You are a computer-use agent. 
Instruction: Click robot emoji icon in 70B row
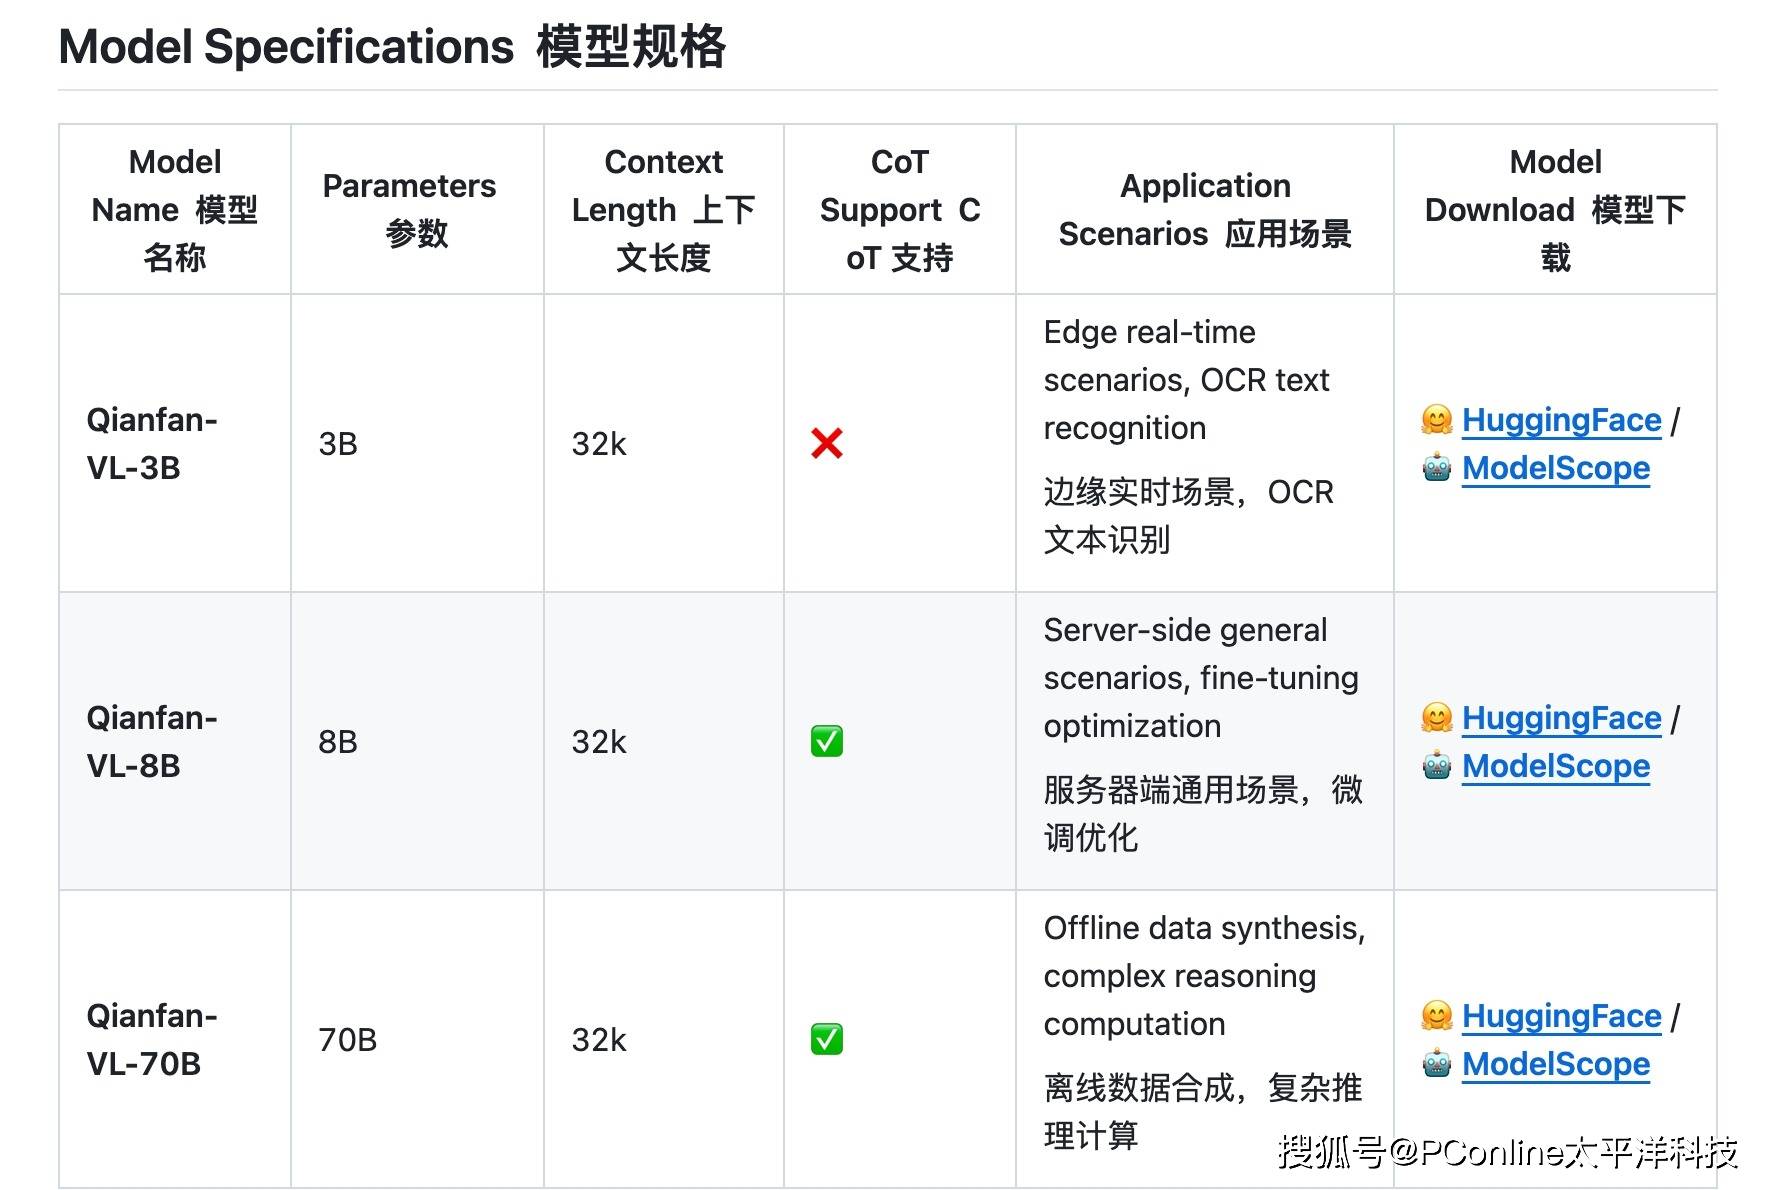click(x=1436, y=1064)
